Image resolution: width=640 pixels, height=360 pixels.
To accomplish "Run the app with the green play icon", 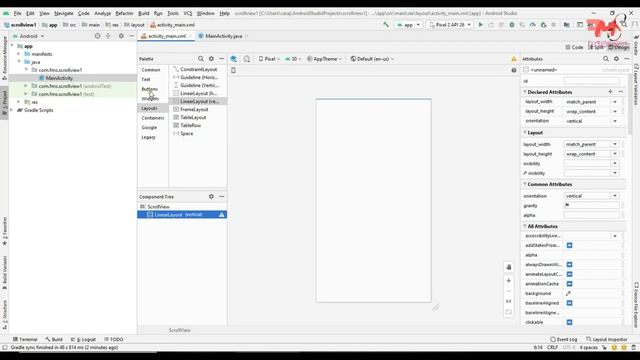I will (x=481, y=25).
